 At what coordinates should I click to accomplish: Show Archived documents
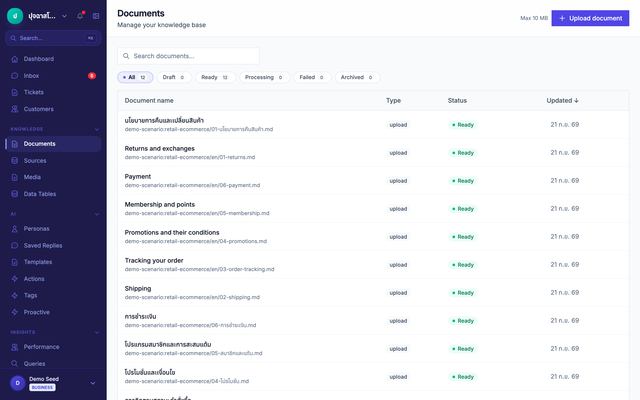(358, 77)
